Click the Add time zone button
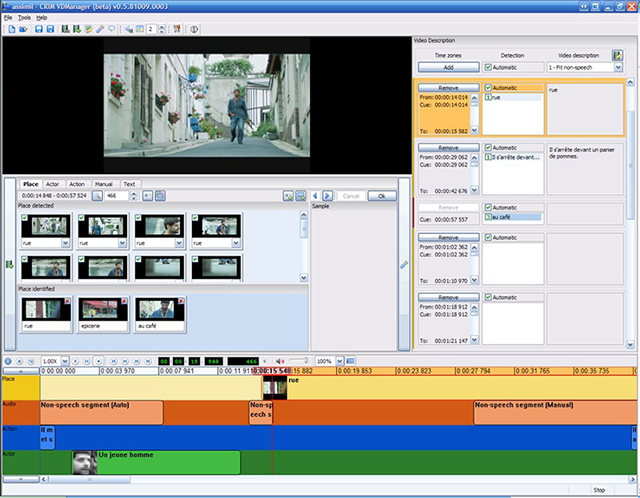 (449, 67)
